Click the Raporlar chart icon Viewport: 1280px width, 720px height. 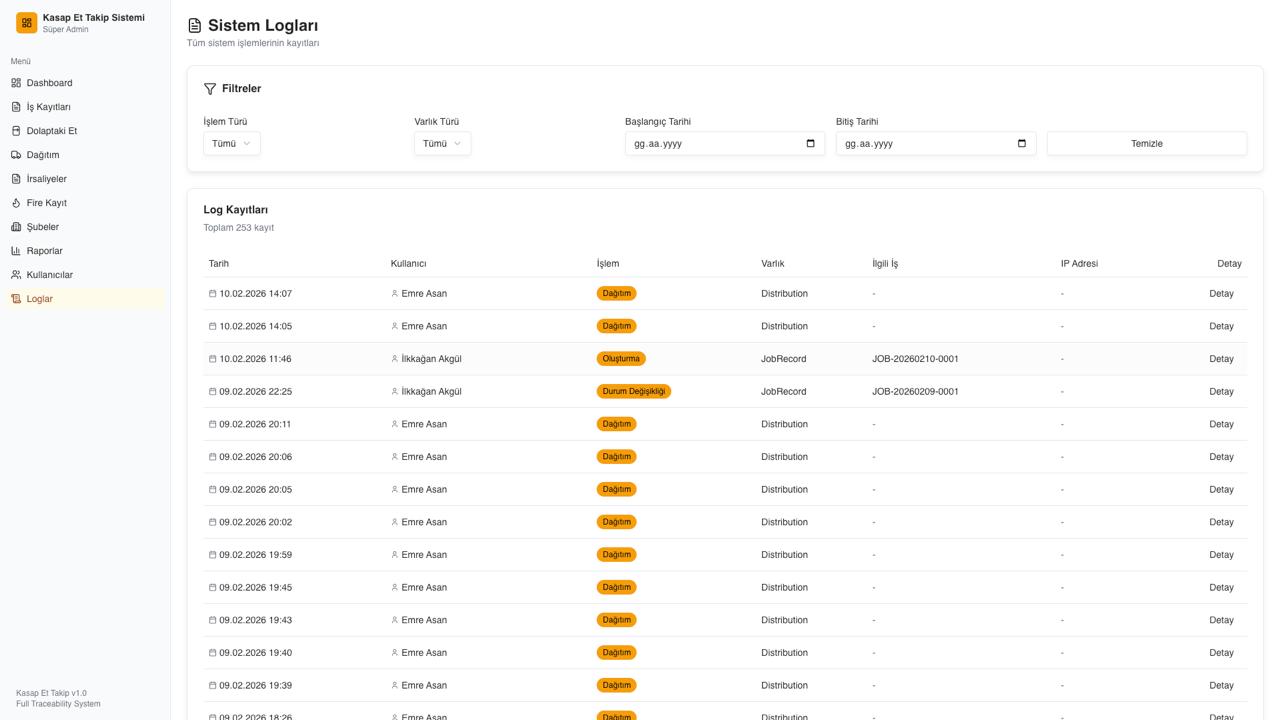click(x=16, y=251)
